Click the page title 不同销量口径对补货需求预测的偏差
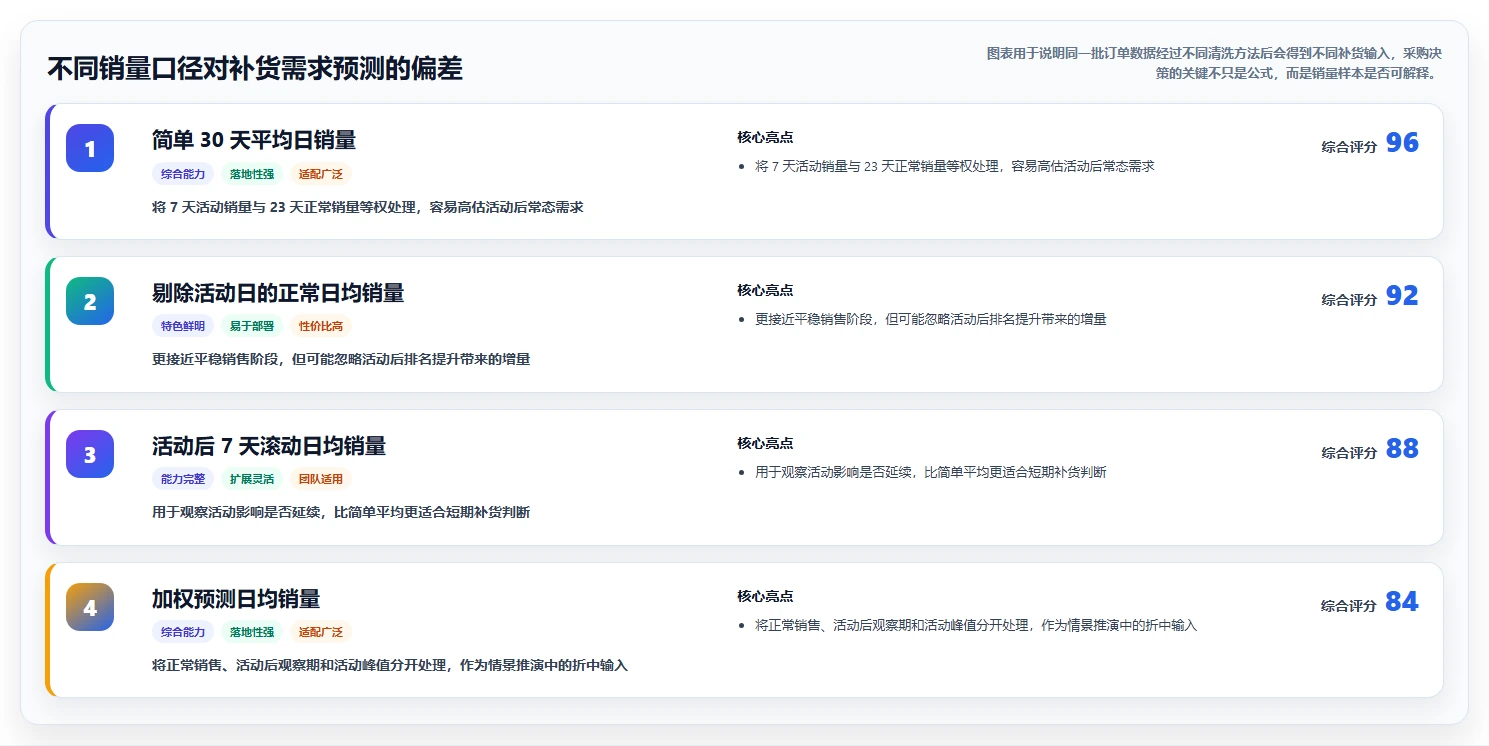 click(x=255, y=69)
